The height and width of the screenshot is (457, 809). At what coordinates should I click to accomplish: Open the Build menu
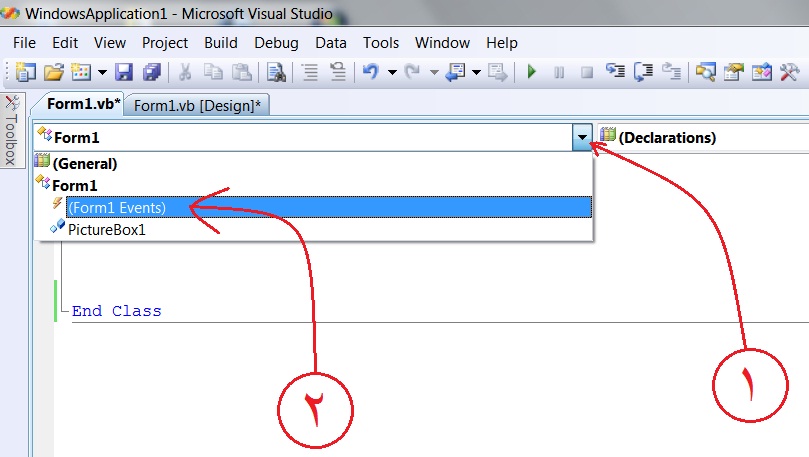(221, 43)
